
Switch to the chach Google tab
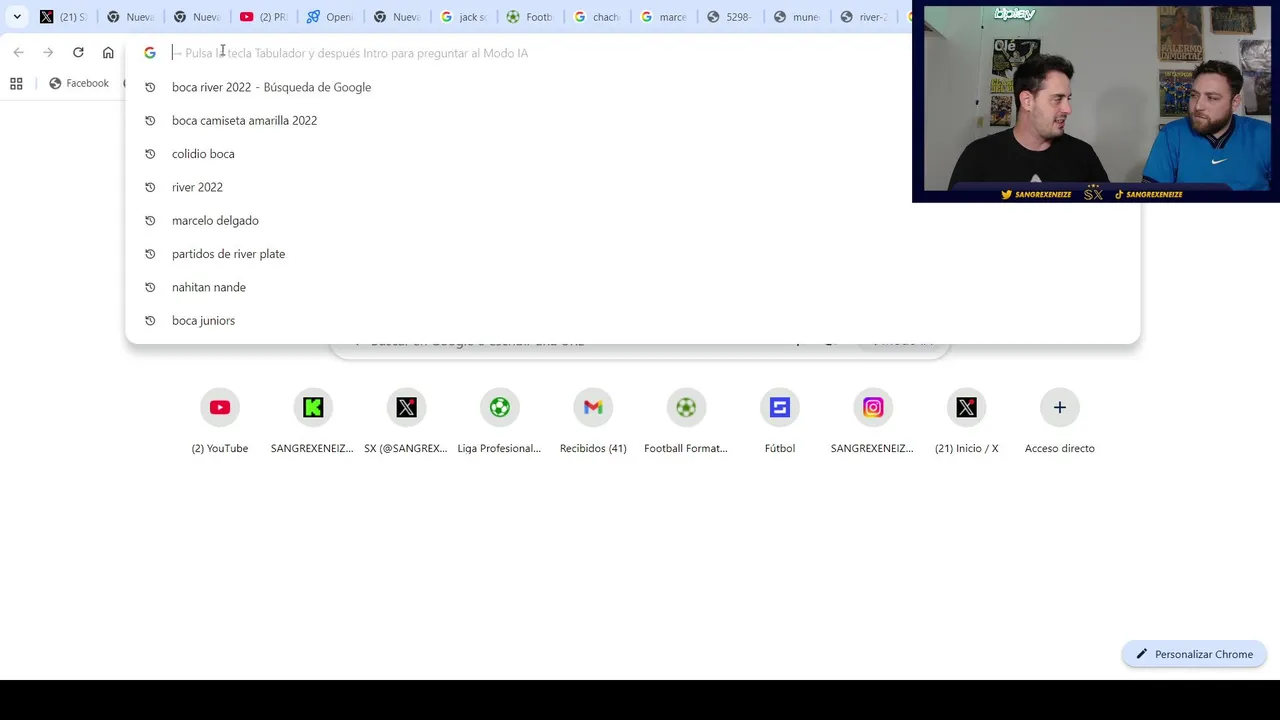596,17
